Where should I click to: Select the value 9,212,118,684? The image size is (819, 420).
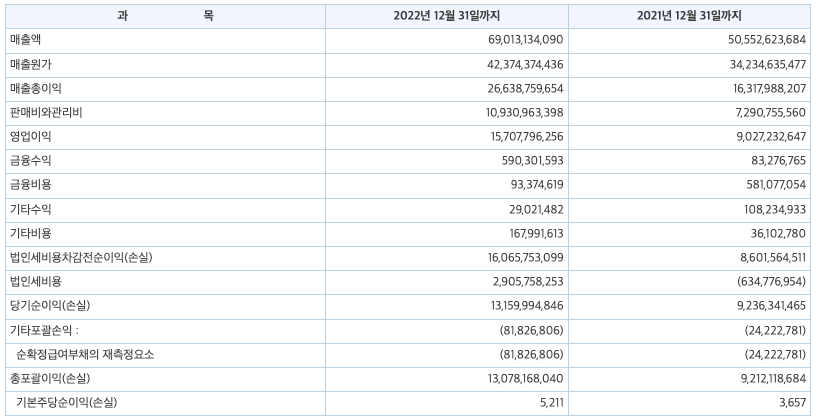pos(773,378)
